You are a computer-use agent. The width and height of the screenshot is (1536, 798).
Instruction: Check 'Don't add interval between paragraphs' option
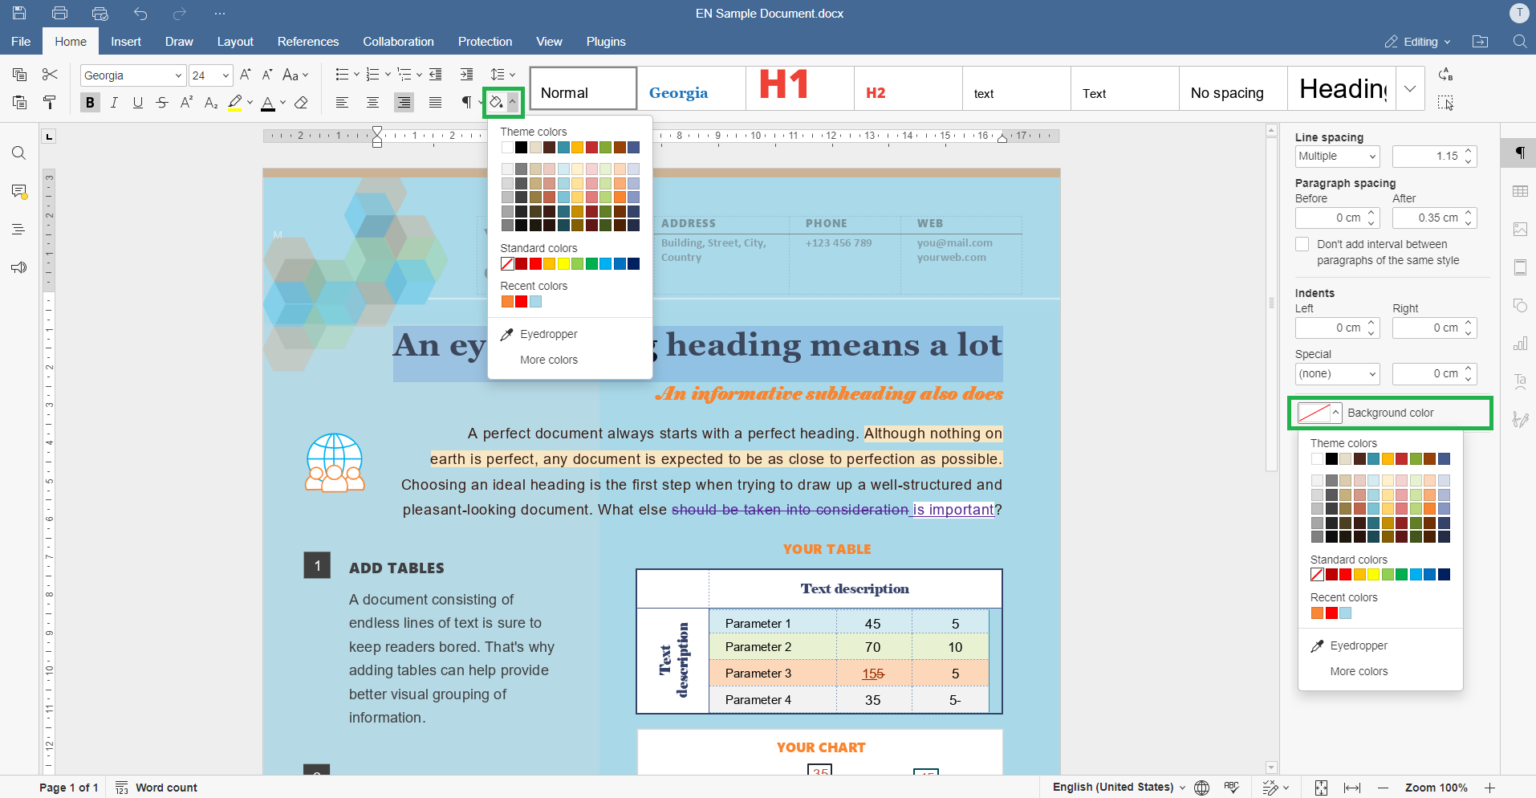click(x=1302, y=243)
